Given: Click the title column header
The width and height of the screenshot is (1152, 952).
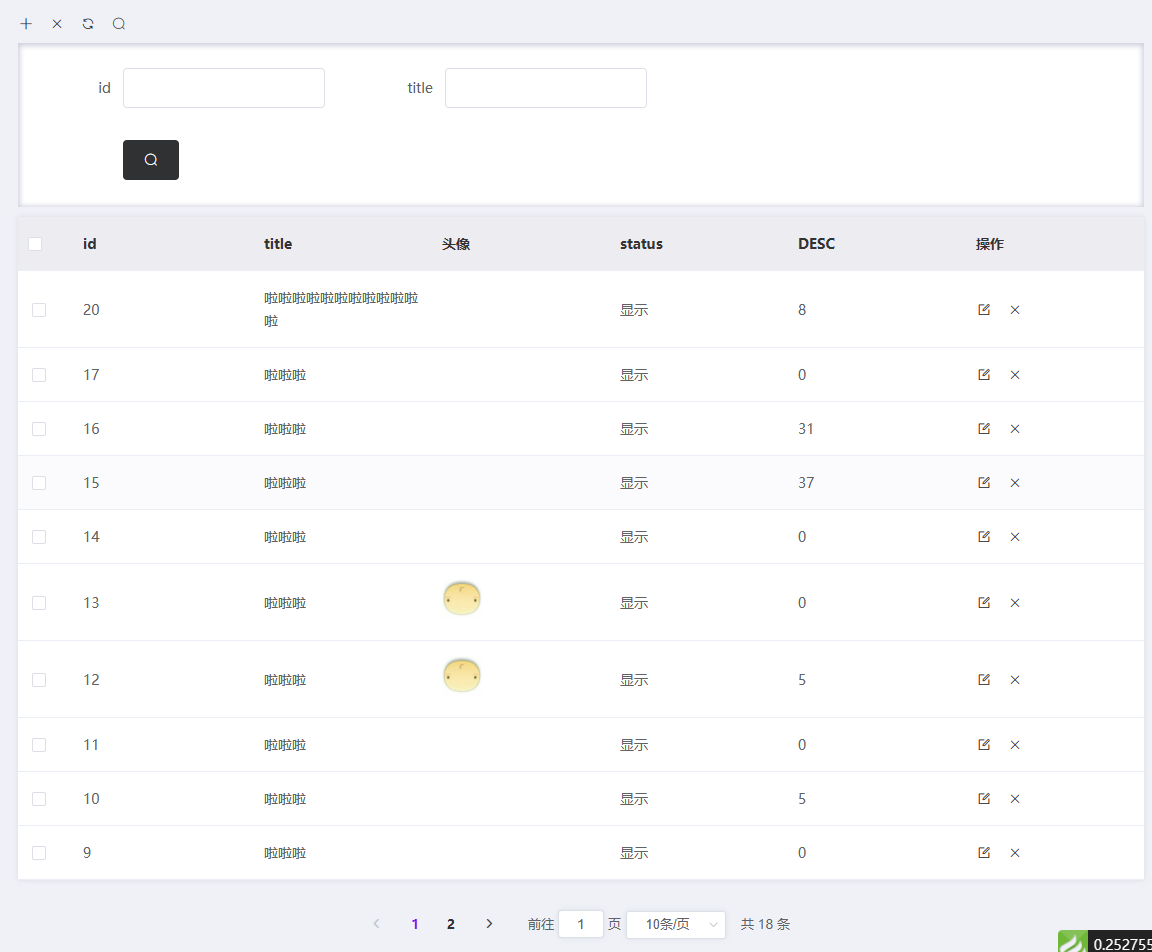Looking at the screenshot, I should coord(278,244).
